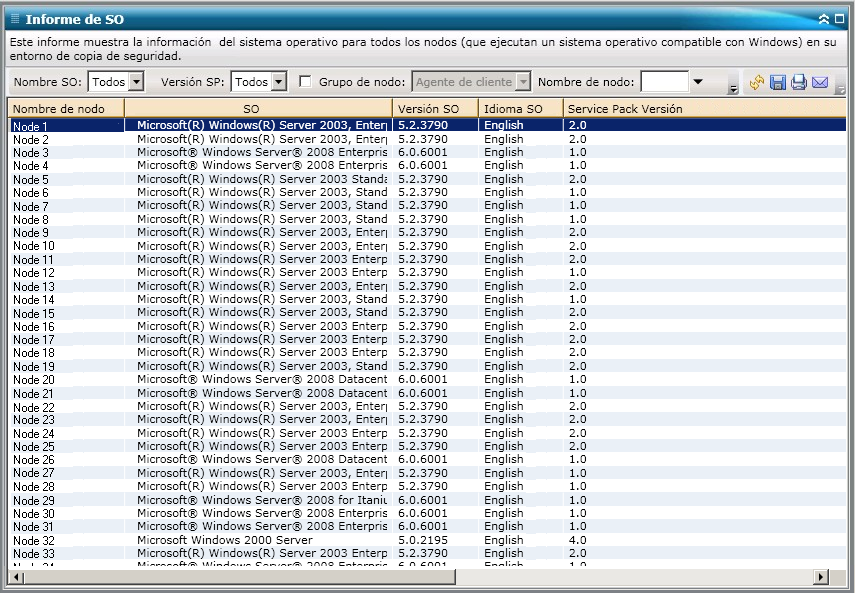855x593 pixels.
Task: Open the Nombre SO dropdown
Action: click(x=136, y=82)
